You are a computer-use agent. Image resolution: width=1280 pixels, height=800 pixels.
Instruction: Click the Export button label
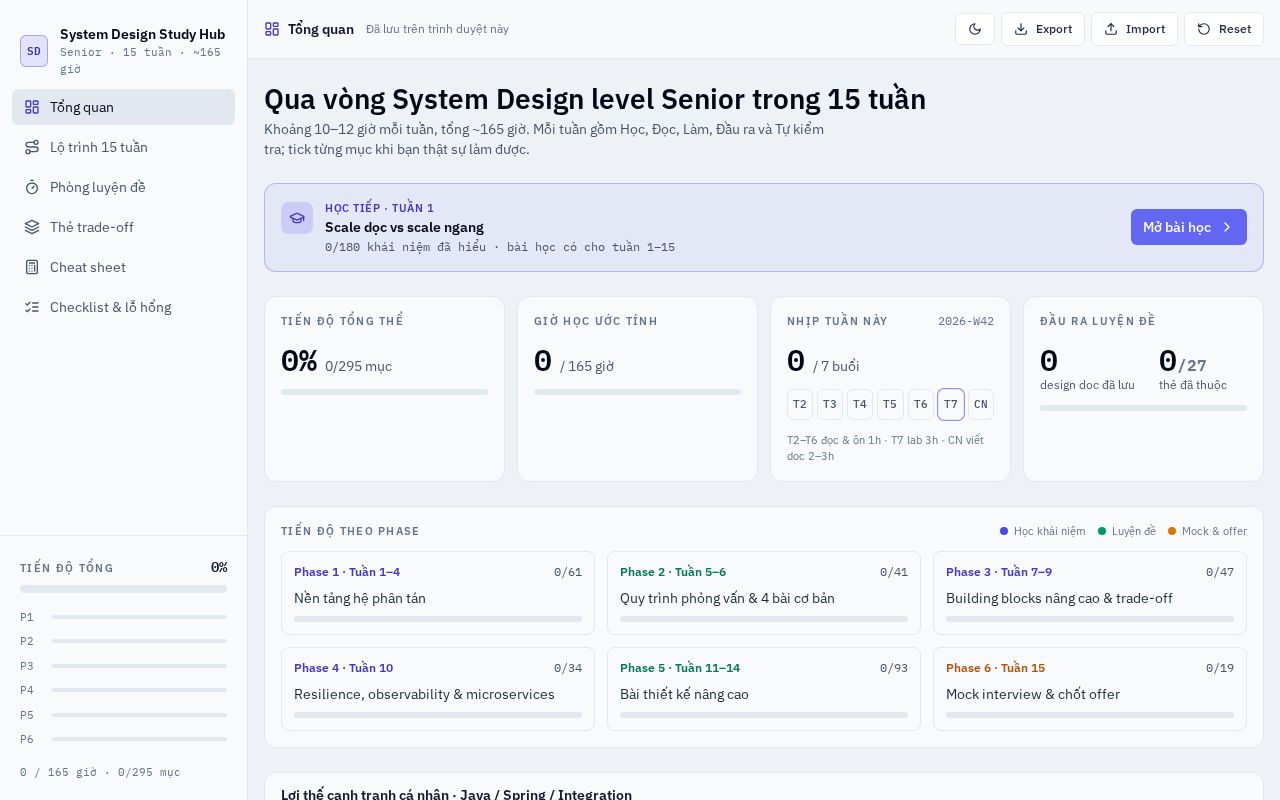(x=1054, y=29)
